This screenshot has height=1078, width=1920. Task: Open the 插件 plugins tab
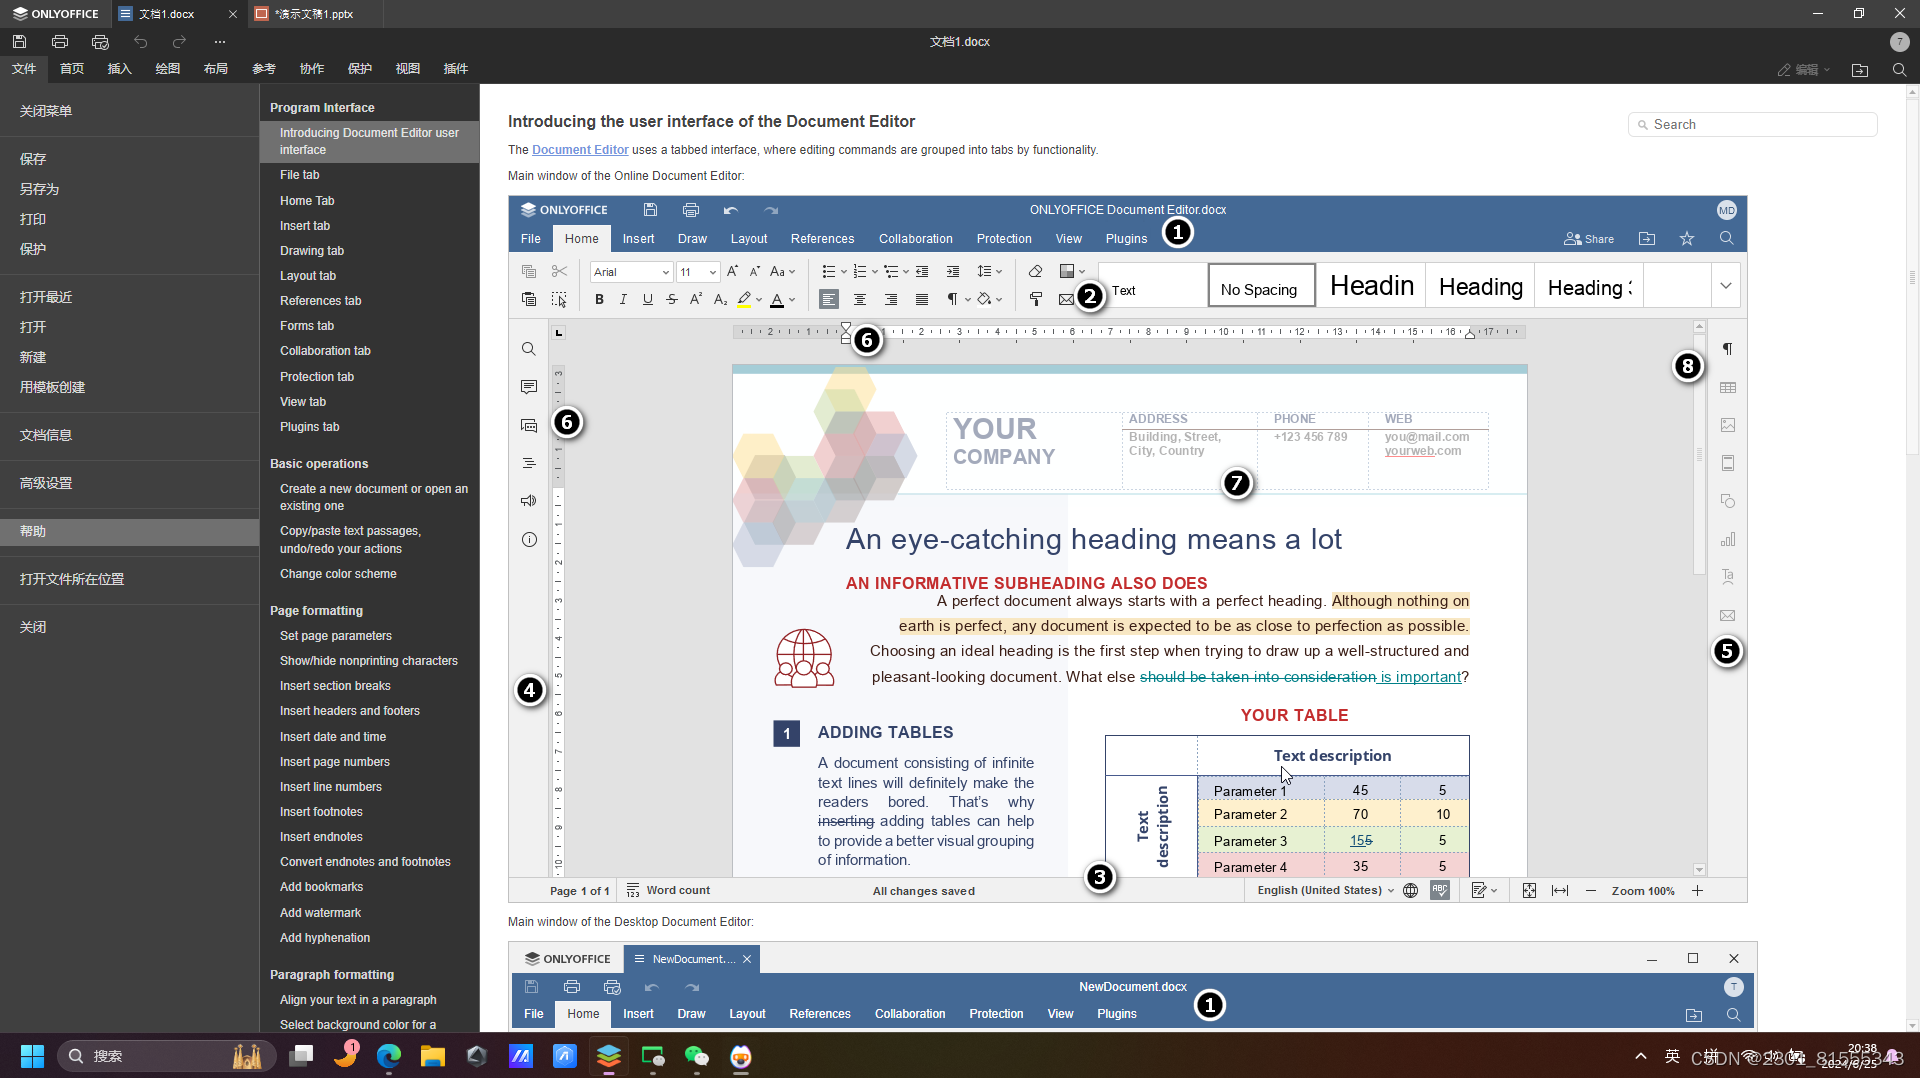pos(456,69)
